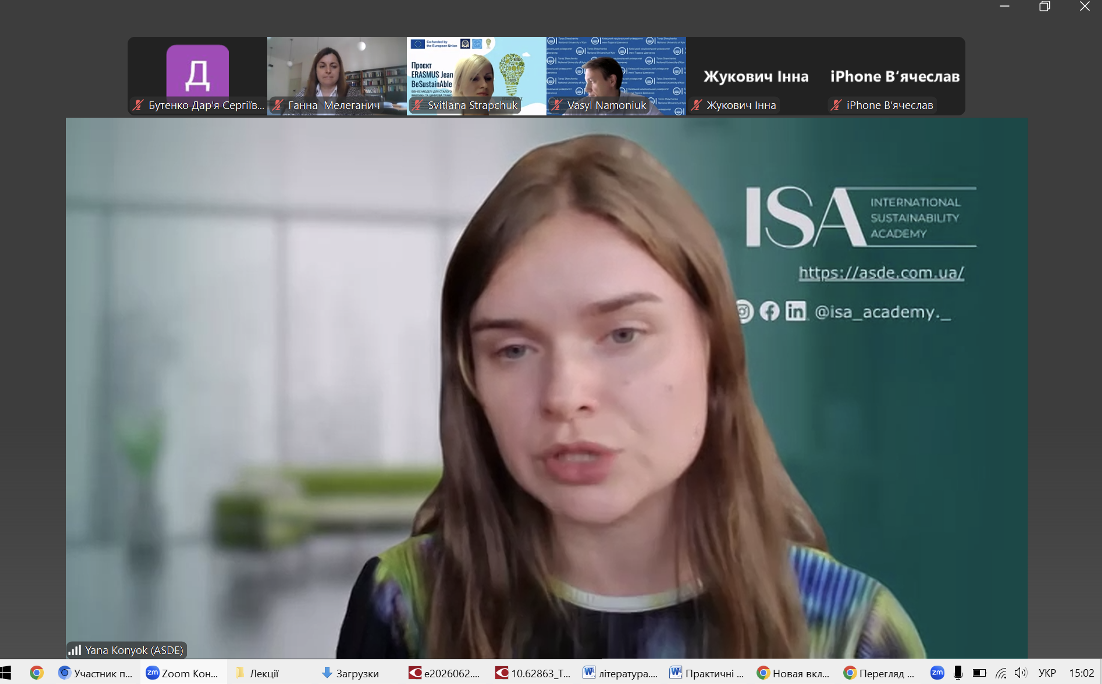Switch to the Chrome window 'Участник п...'
The image size is (1102, 684).
pyautogui.click(x=96, y=673)
